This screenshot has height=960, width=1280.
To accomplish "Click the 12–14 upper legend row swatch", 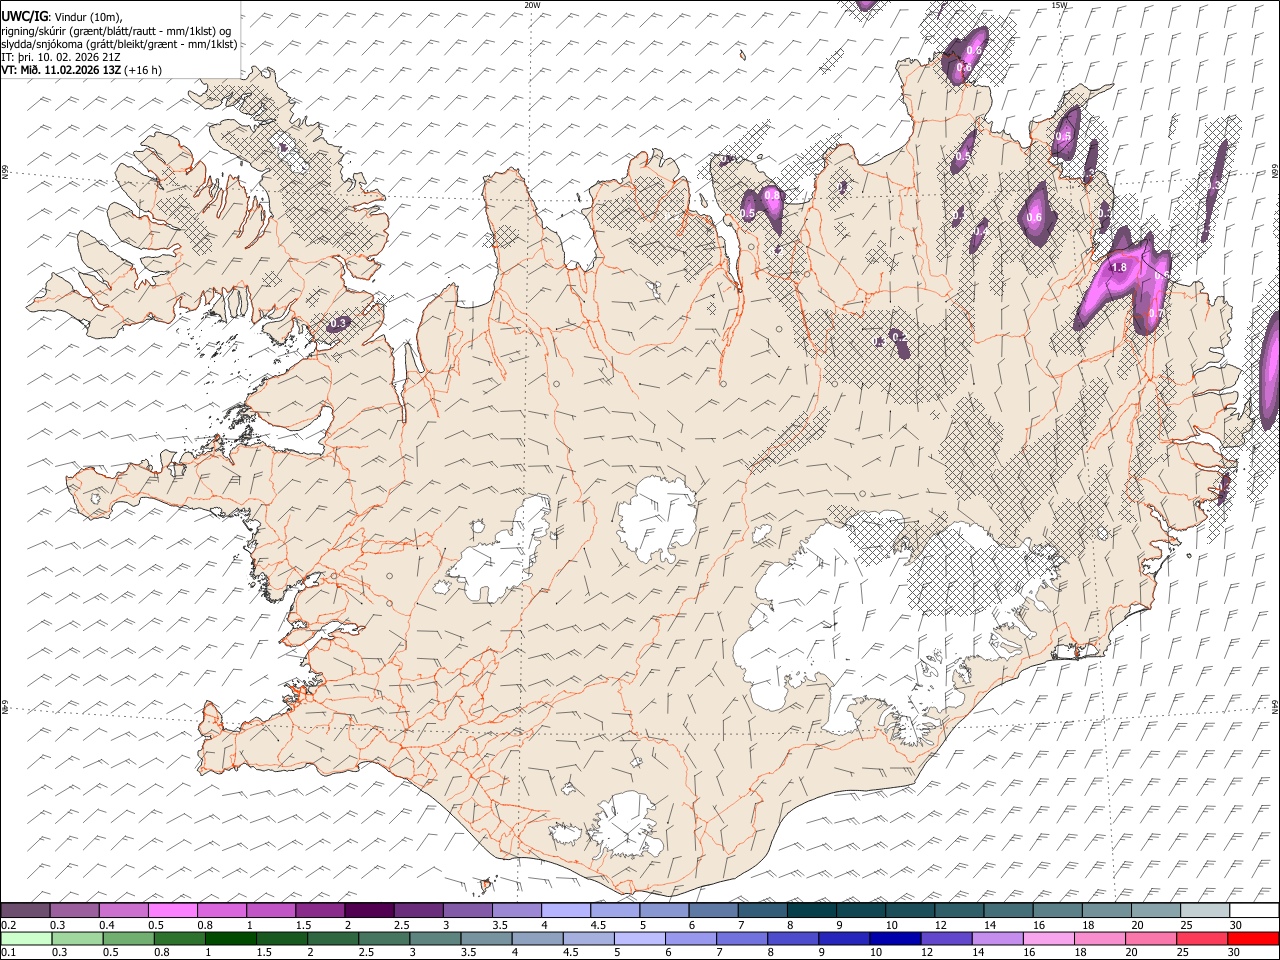I will pyautogui.click(x=959, y=910).
